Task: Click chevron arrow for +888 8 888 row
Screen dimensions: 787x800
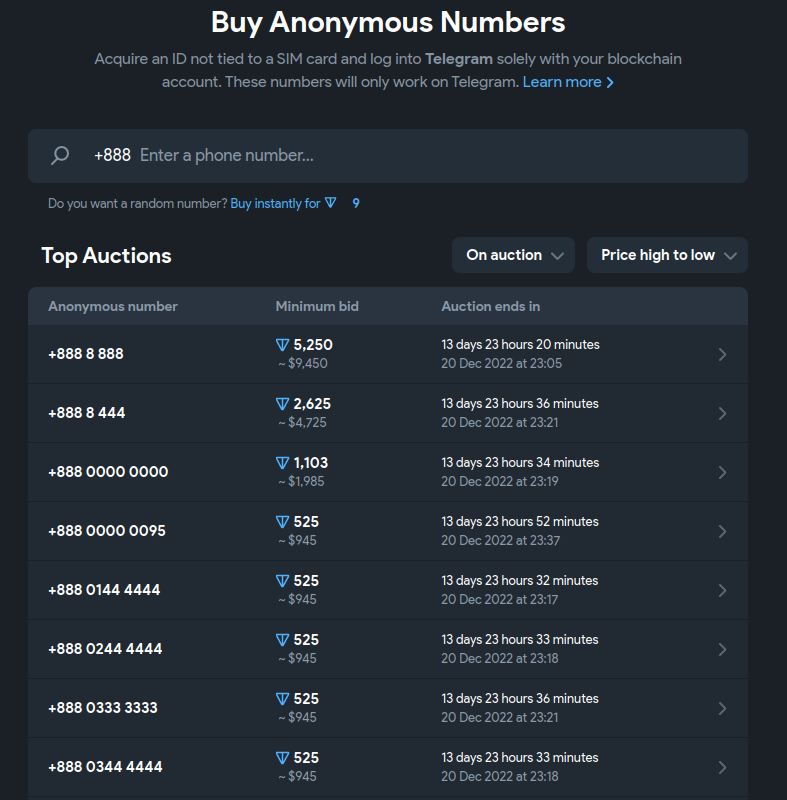Action: point(722,354)
